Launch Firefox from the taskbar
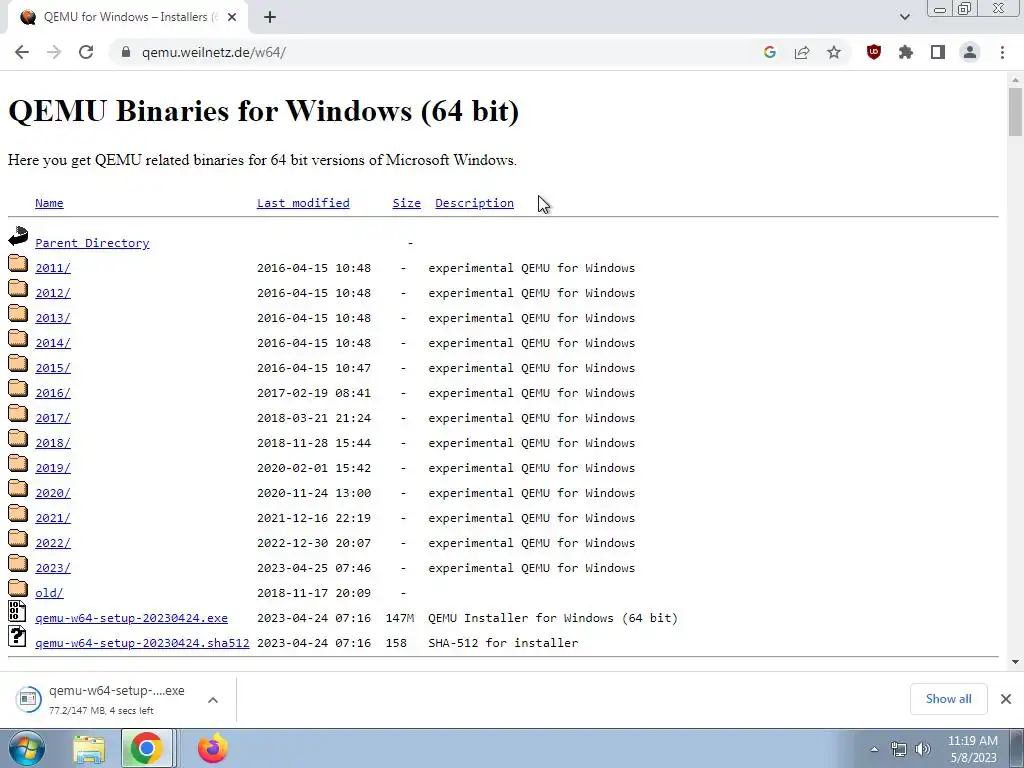The height and width of the screenshot is (768, 1024). (213, 748)
